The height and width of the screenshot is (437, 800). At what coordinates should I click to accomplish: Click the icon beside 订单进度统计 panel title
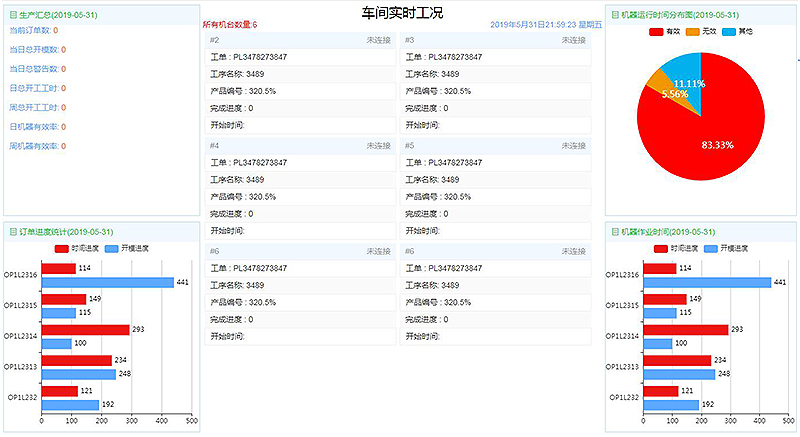13,231
